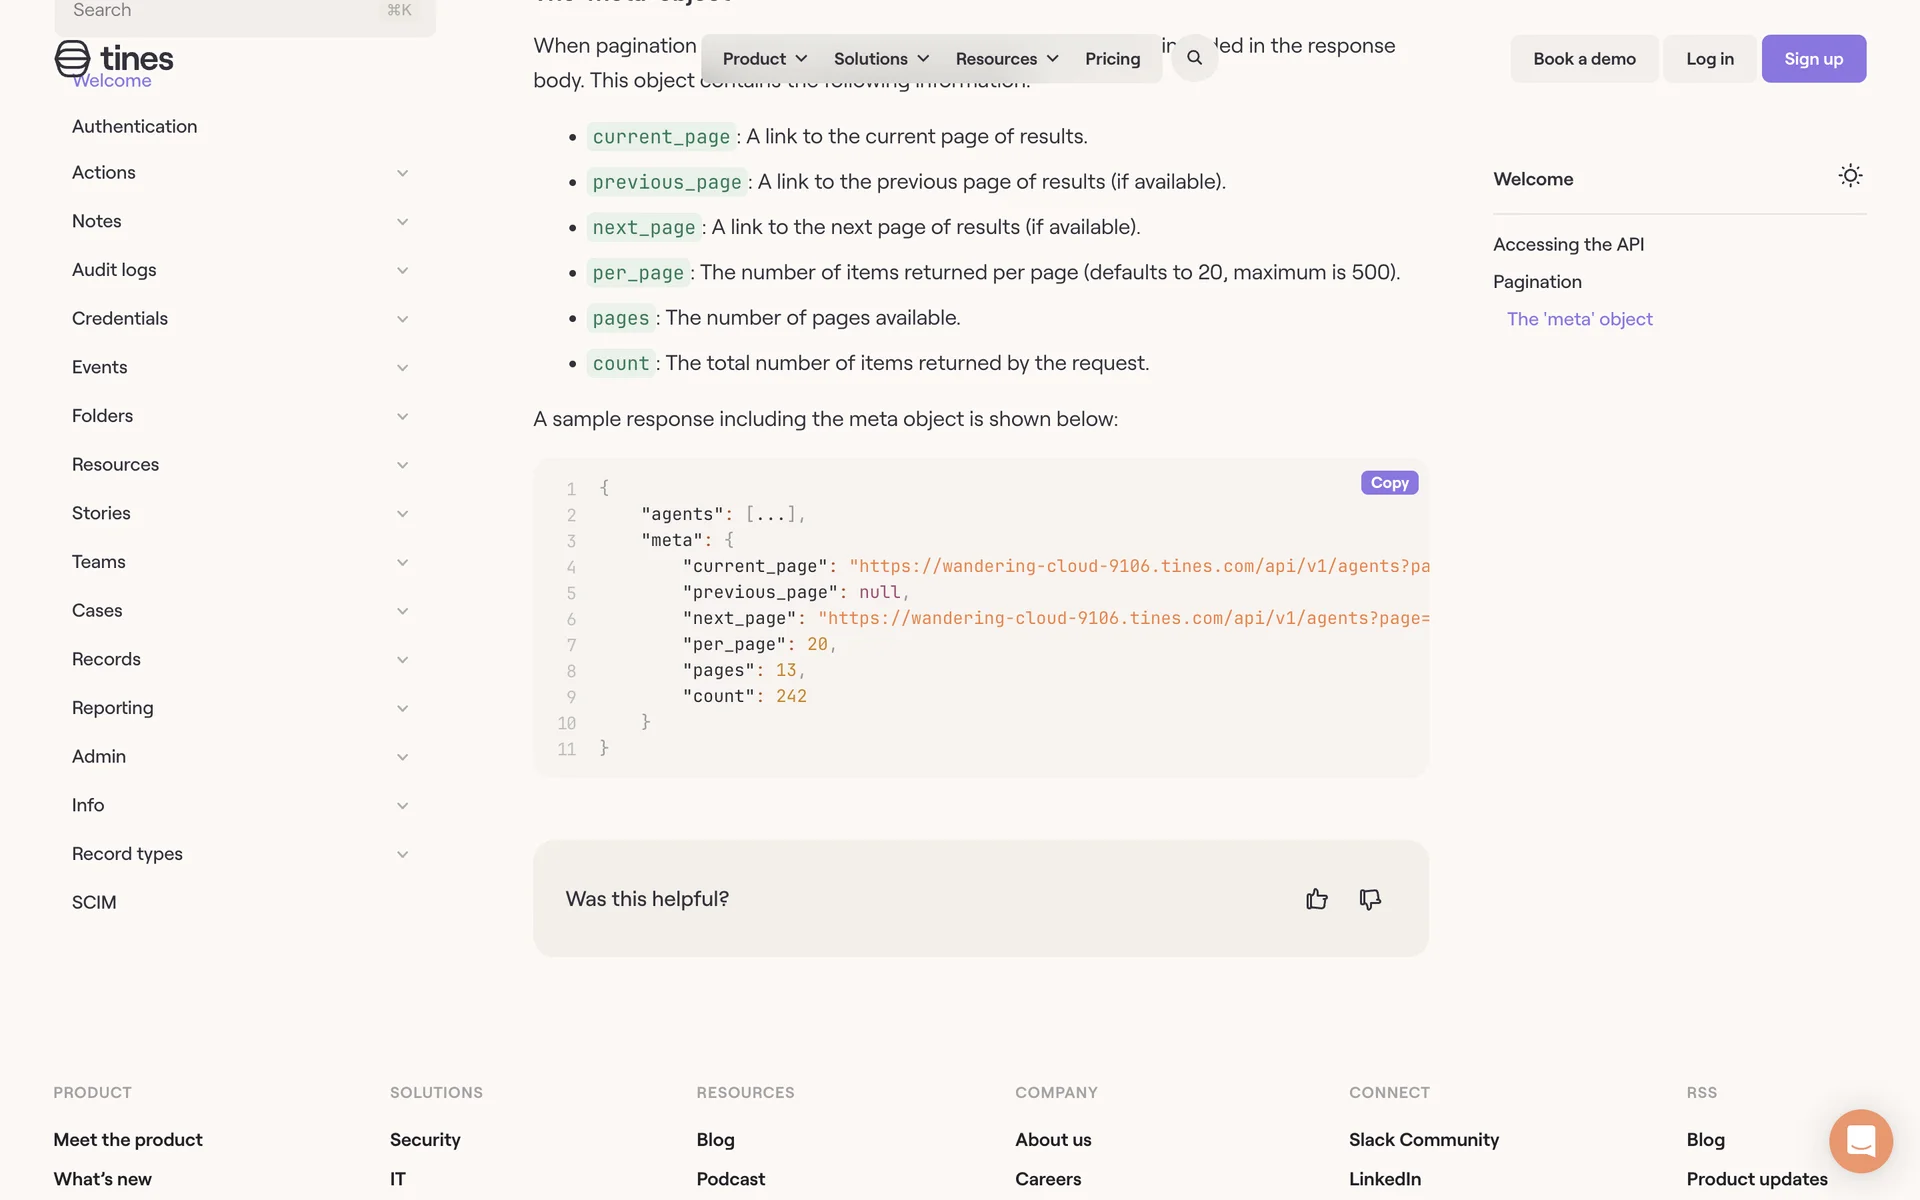Open the chat support bubble
Image resolution: width=1920 pixels, height=1200 pixels.
(1860, 1140)
